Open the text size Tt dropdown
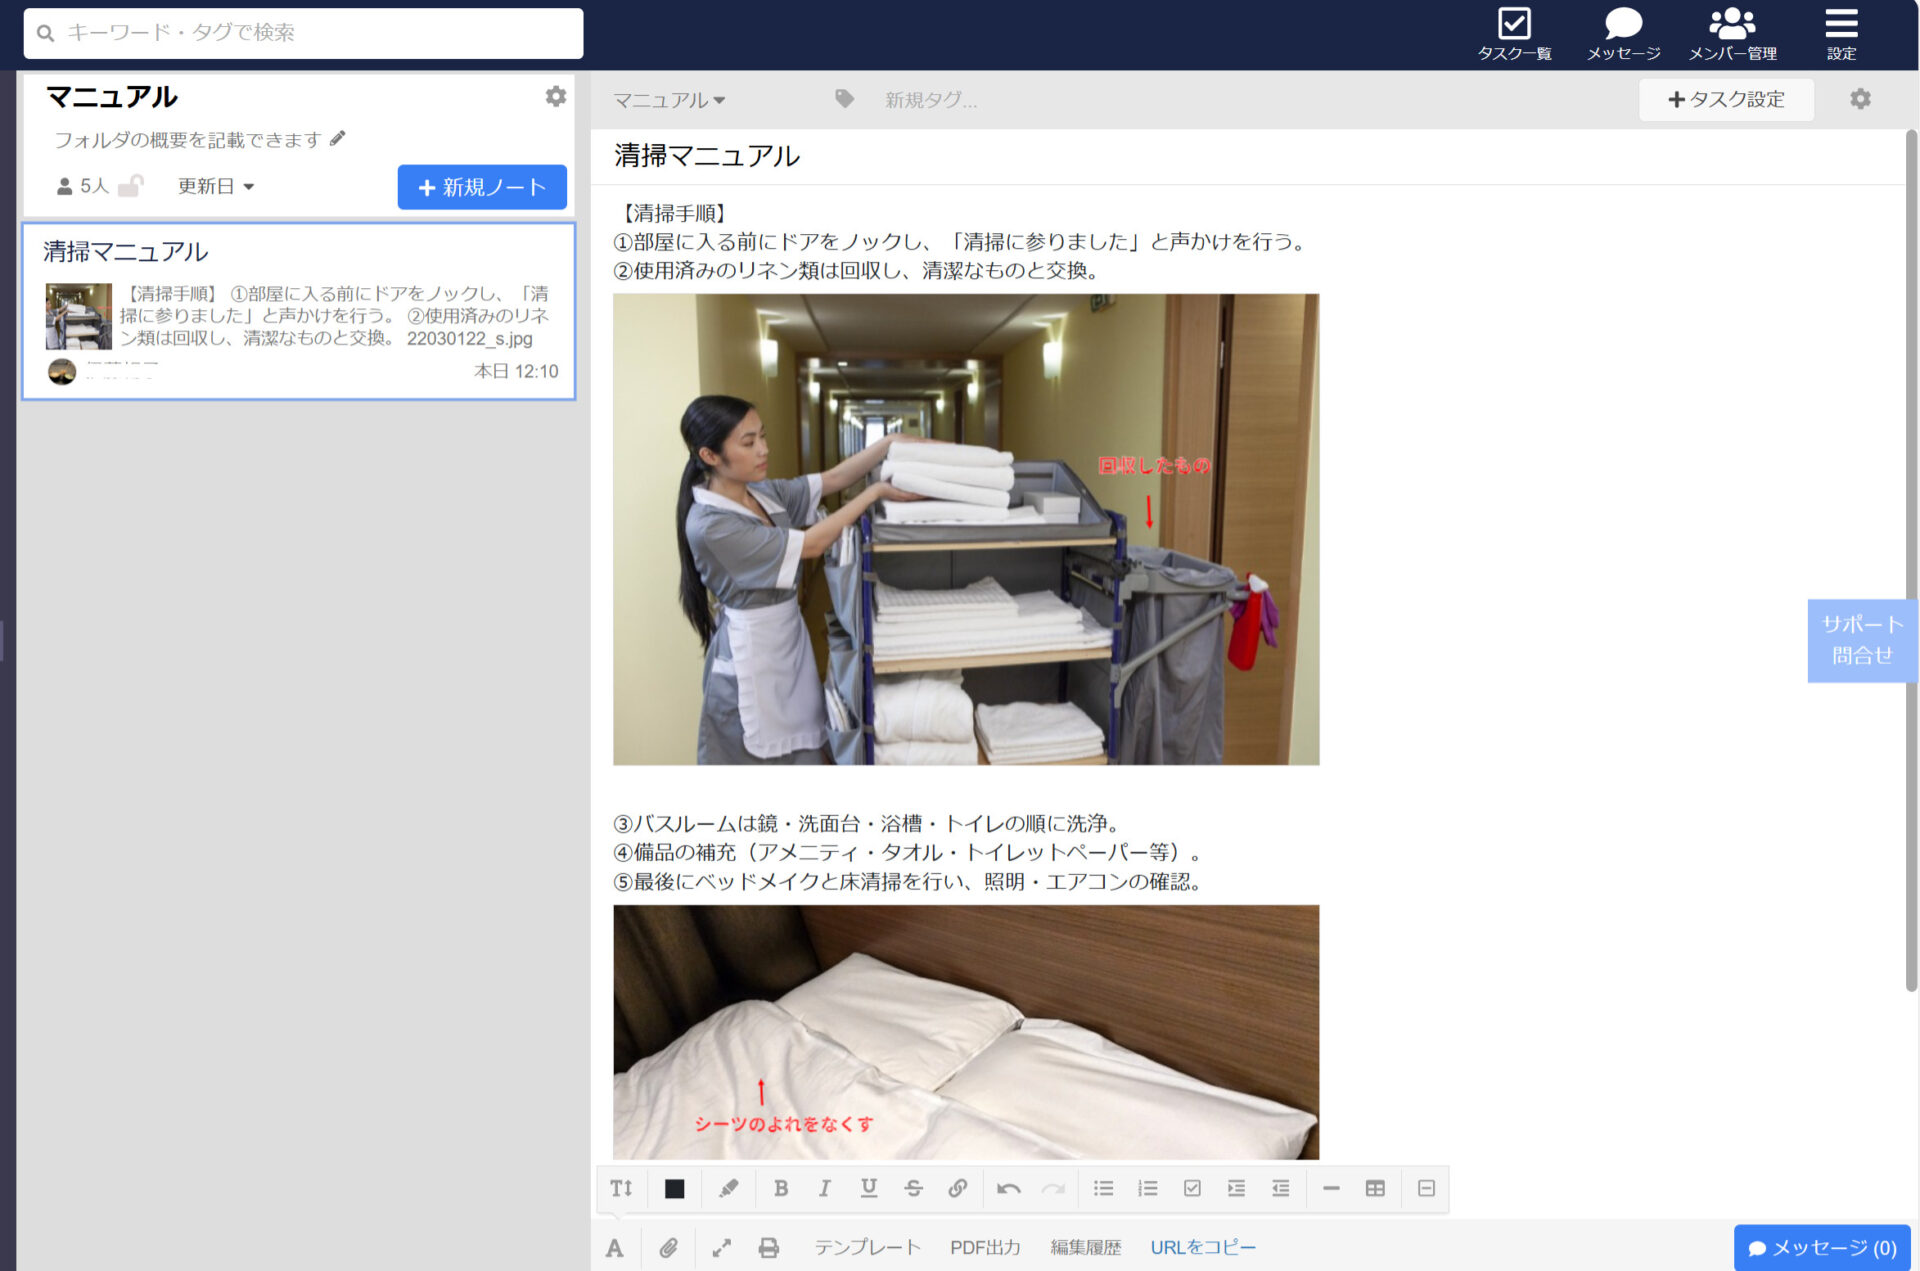 pos(621,1188)
